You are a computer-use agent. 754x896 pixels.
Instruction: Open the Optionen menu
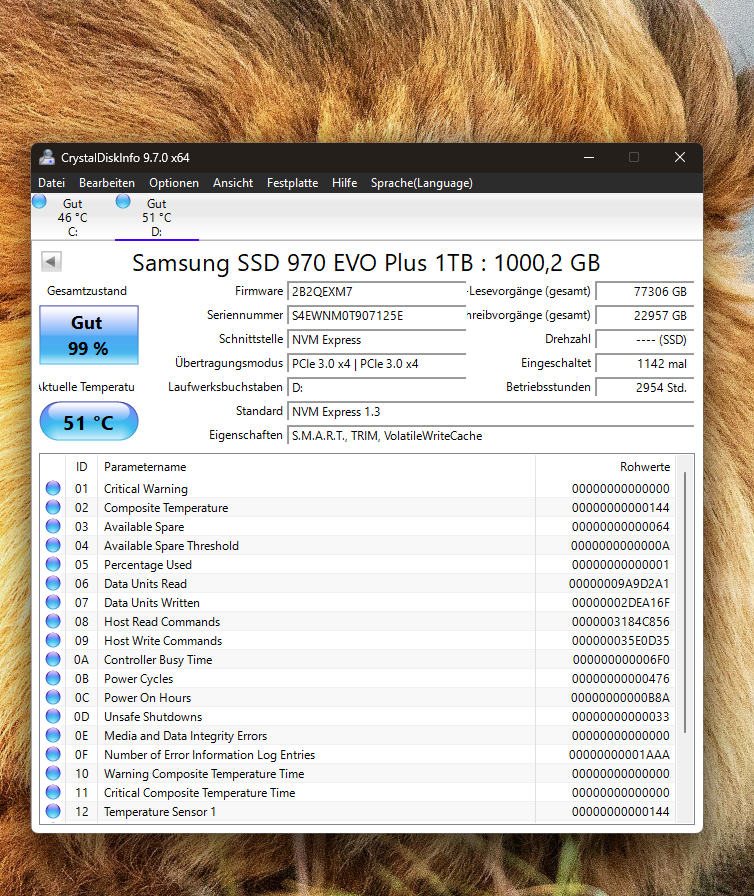[x=174, y=183]
